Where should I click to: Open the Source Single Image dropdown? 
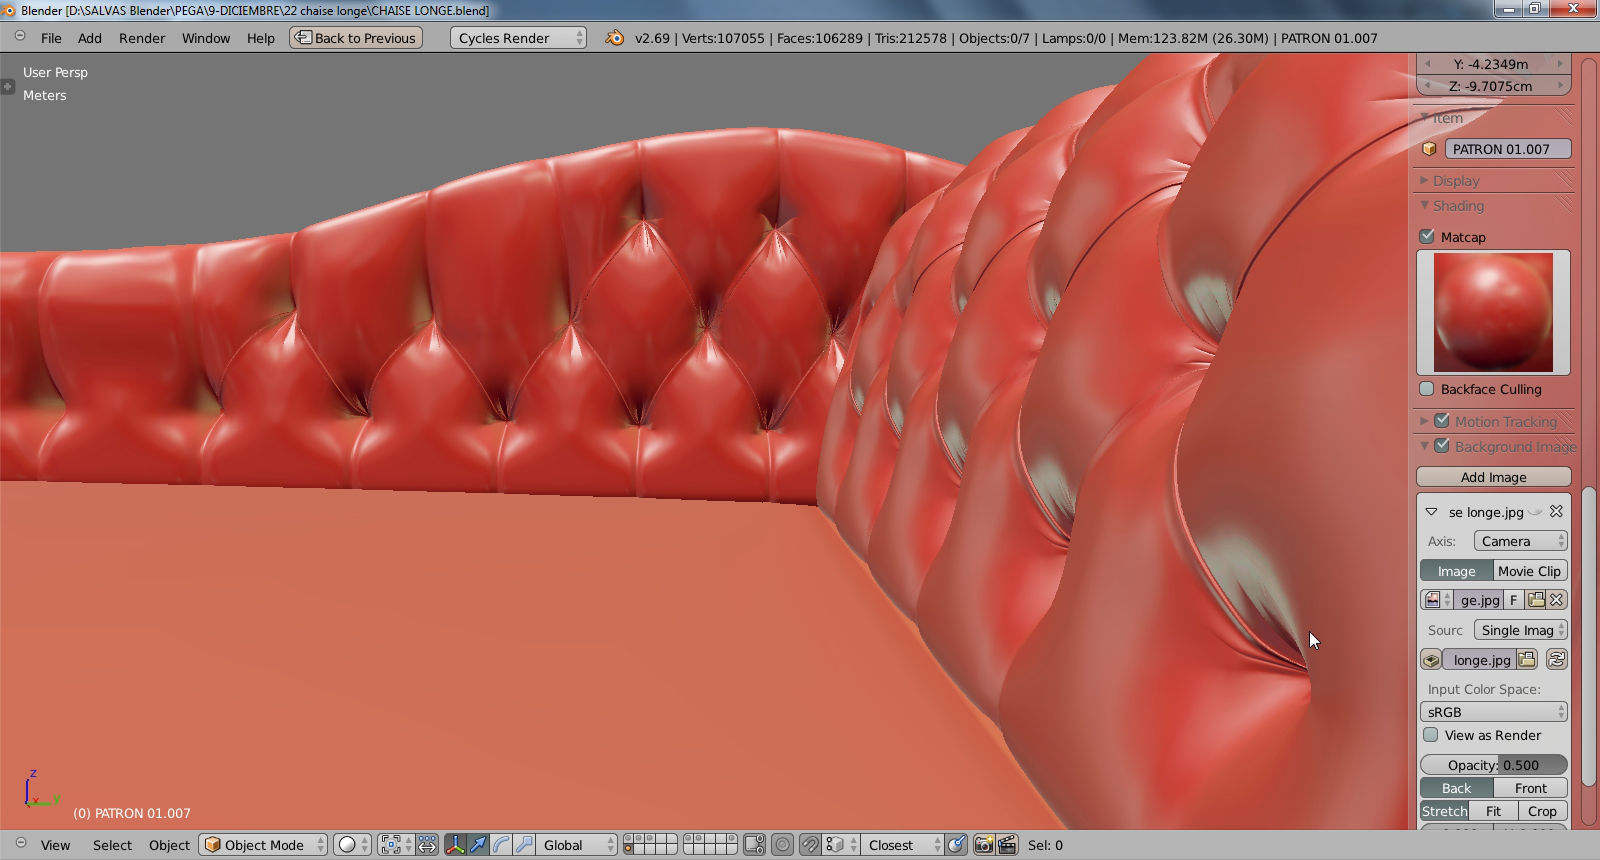click(x=1520, y=630)
